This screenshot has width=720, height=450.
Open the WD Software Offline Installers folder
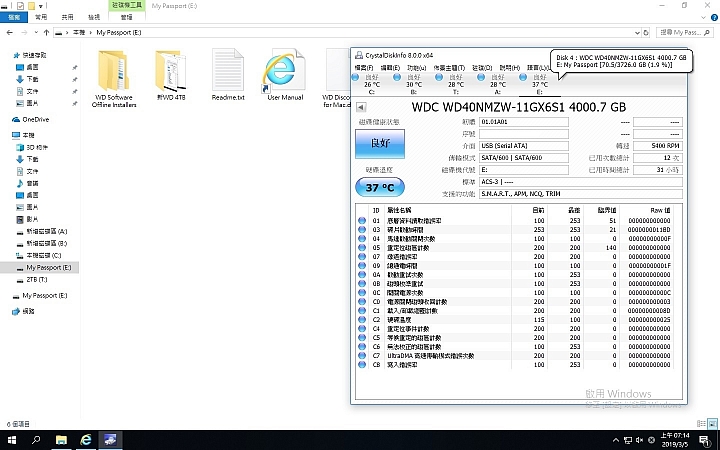tap(114, 78)
